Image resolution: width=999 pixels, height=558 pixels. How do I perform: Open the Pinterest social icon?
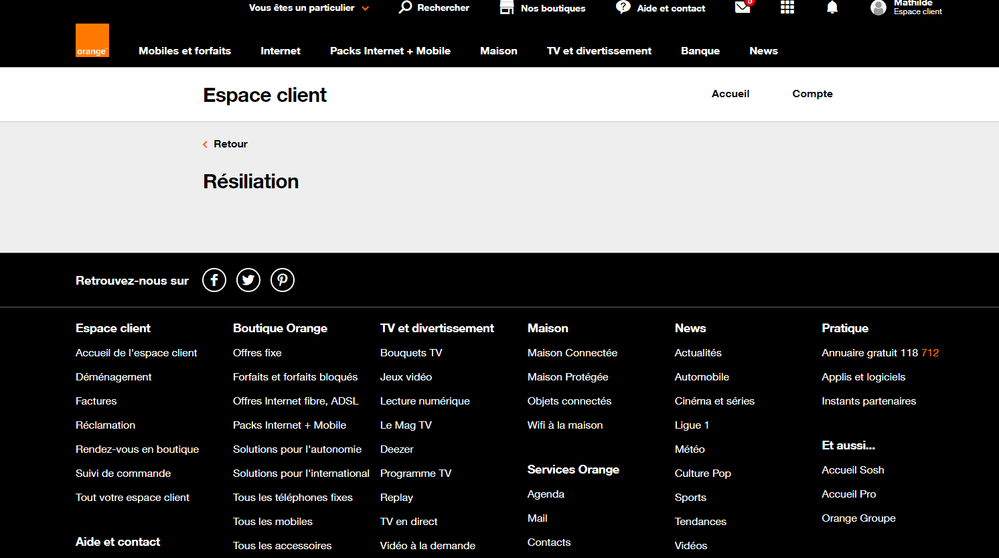point(283,280)
